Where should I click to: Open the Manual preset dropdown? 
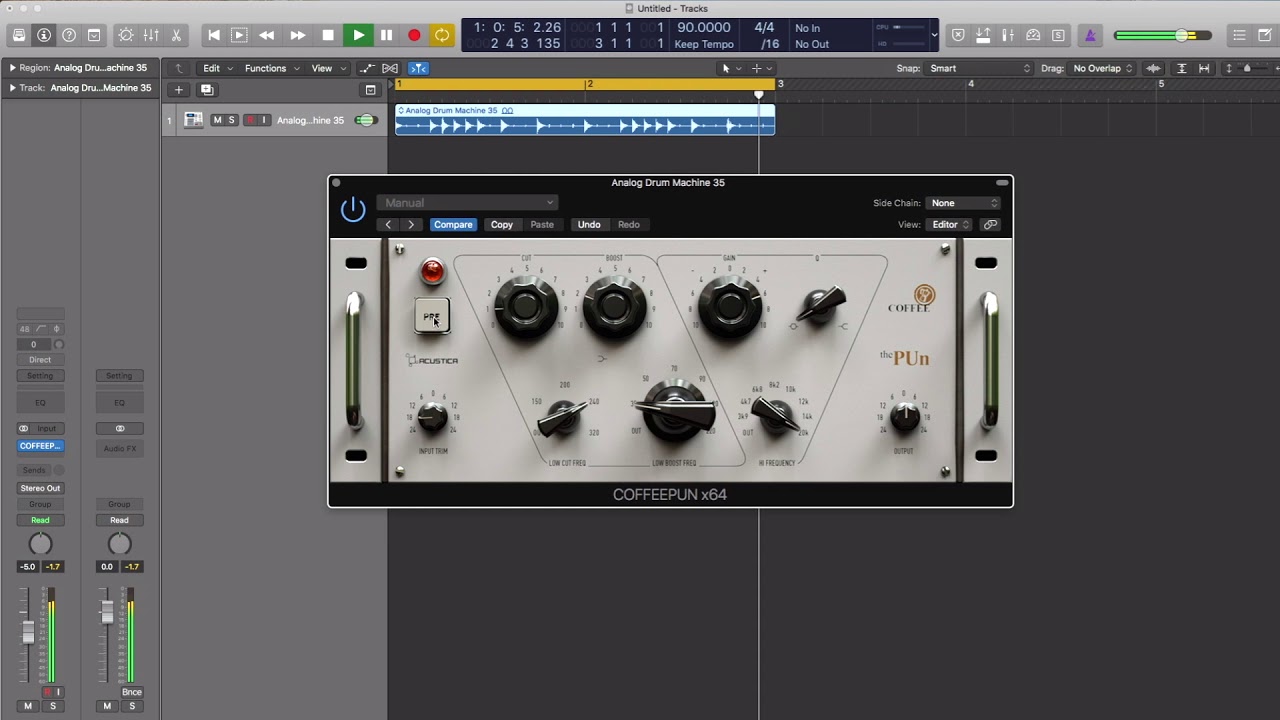467,203
